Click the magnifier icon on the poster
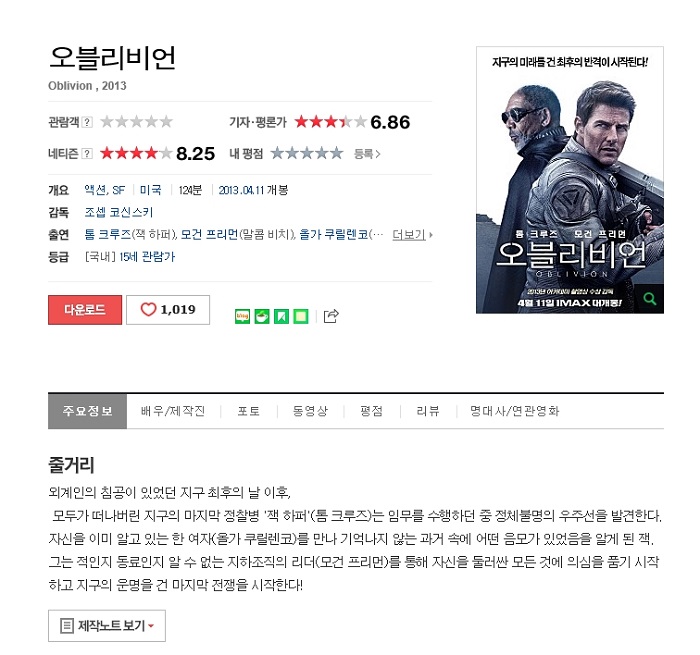Screen dimensions: 700x655 [x=650, y=299]
